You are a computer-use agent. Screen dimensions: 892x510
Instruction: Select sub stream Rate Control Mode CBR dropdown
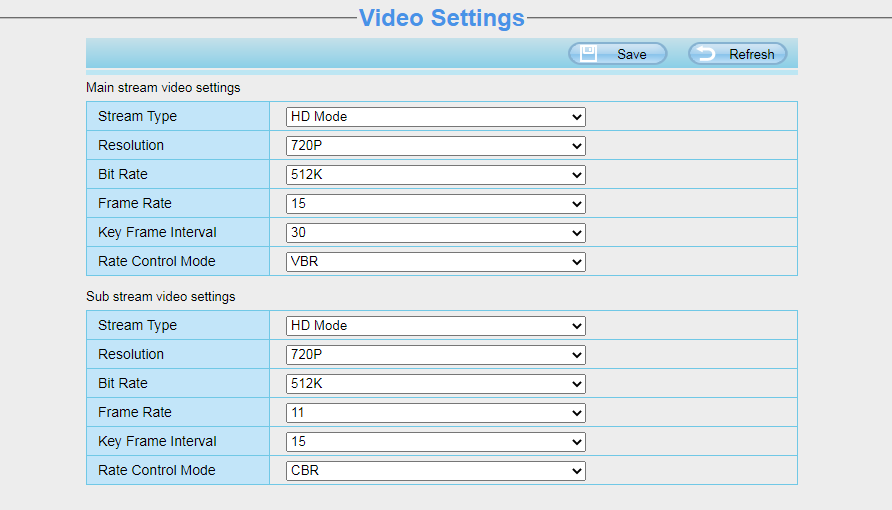click(435, 471)
